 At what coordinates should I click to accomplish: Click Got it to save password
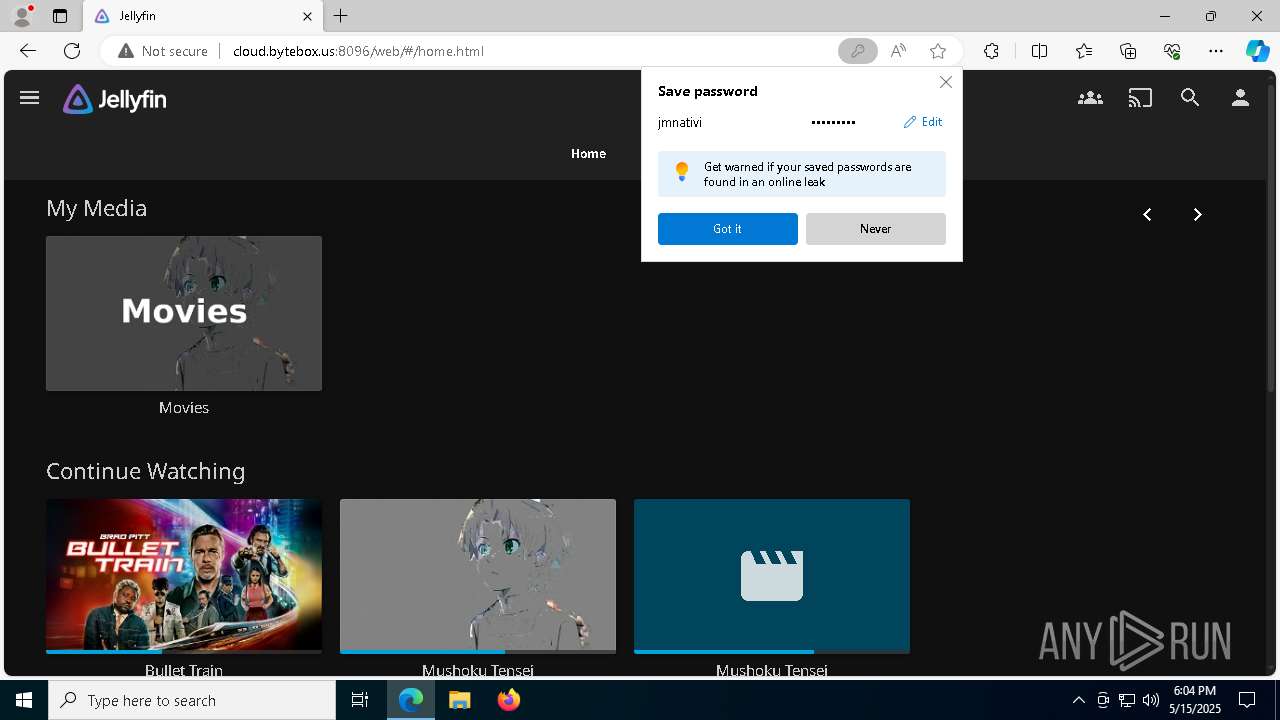[728, 229]
